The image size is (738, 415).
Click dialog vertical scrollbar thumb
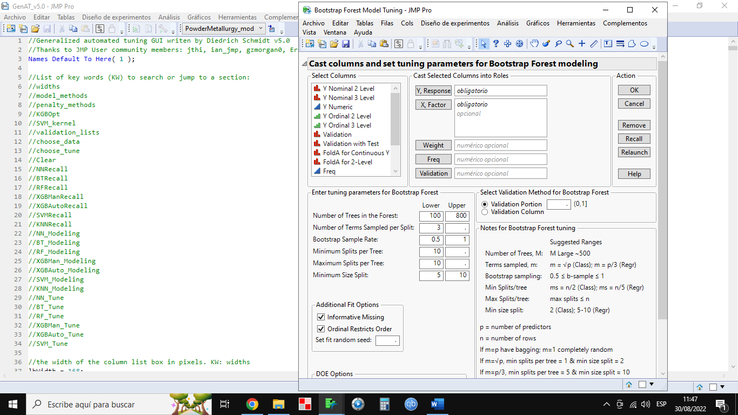point(662,191)
